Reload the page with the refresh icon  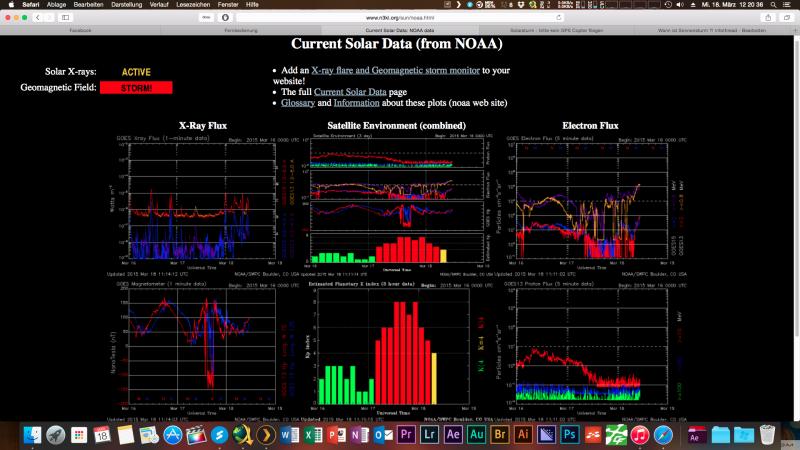click(x=559, y=17)
